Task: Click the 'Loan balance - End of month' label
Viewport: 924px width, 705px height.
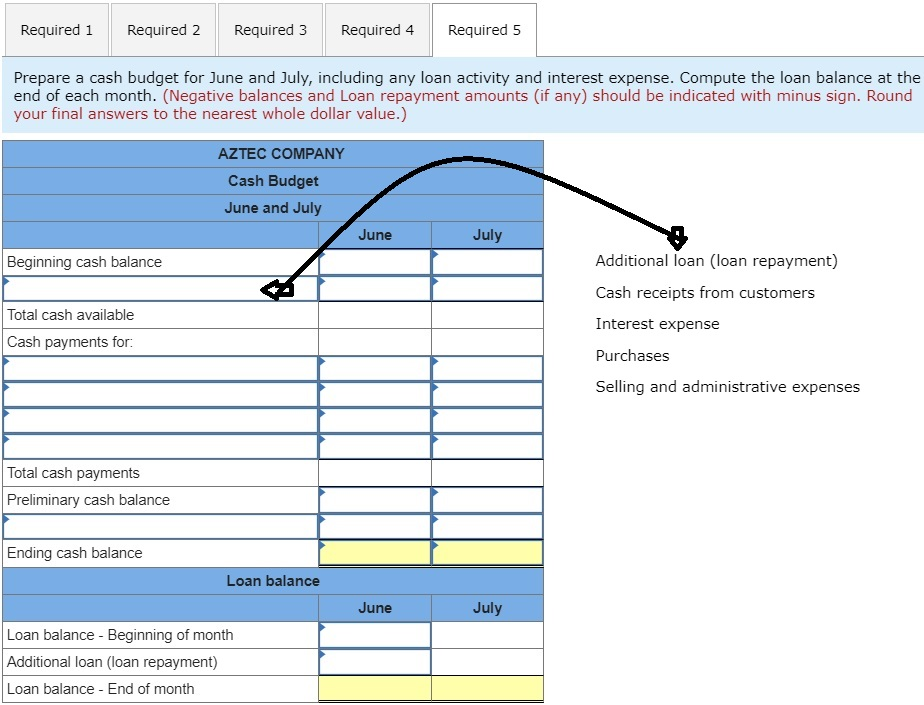Action: (x=101, y=688)
